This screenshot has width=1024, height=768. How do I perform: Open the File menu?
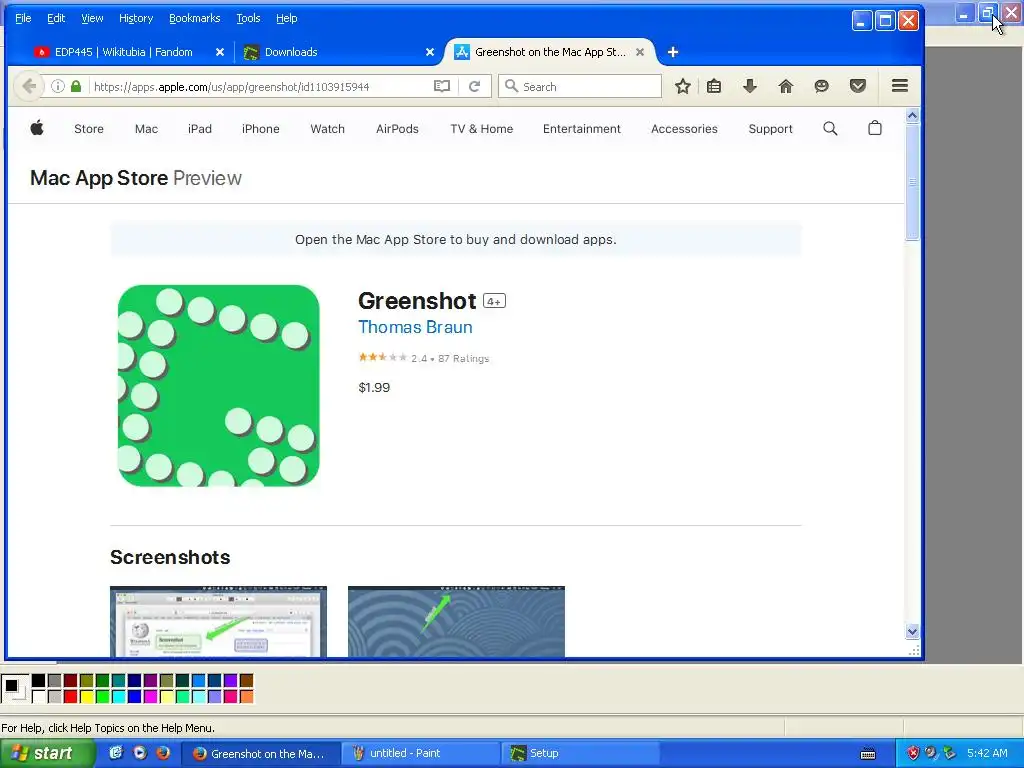pos(23,18)
